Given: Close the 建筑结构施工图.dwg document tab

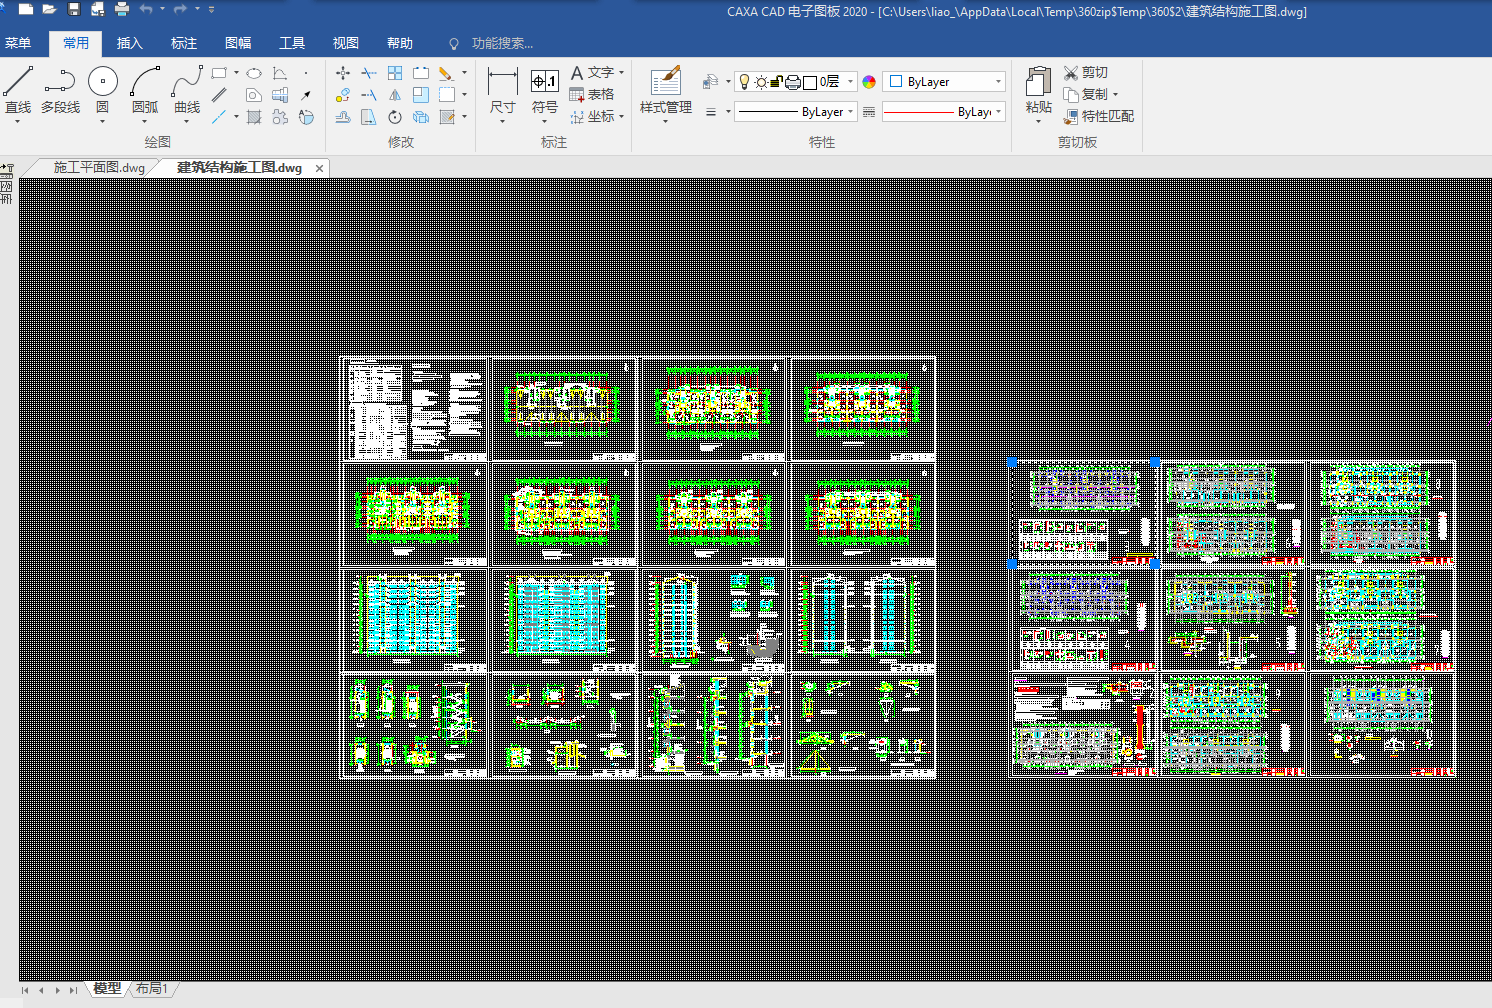Looking at the screenshot, I should pos(320,168).
